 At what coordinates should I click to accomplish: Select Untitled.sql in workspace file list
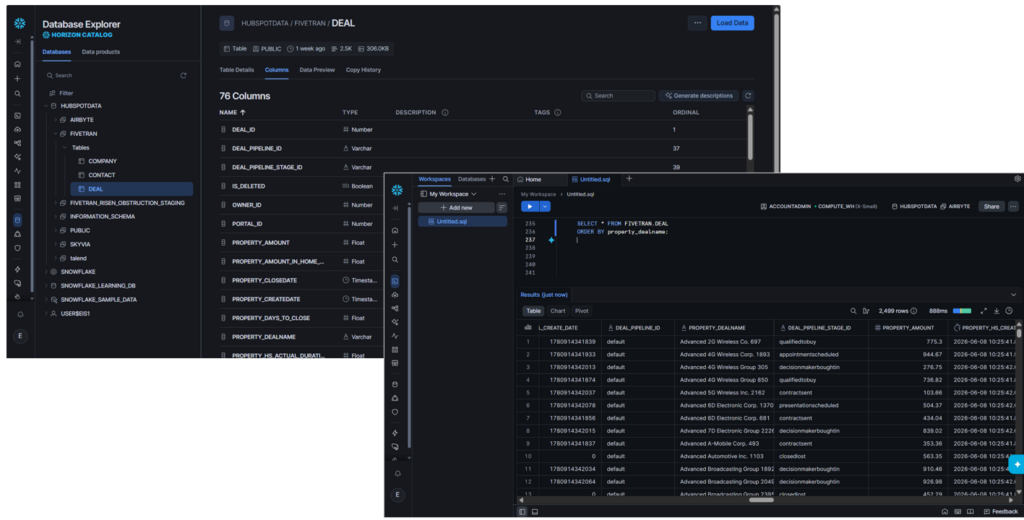click(x=462, y=221)
